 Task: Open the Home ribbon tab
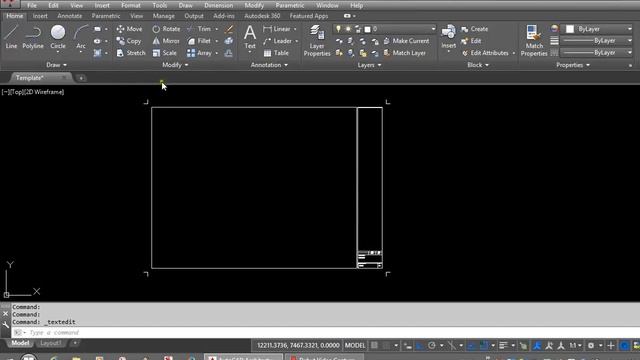tap(15, 16)
